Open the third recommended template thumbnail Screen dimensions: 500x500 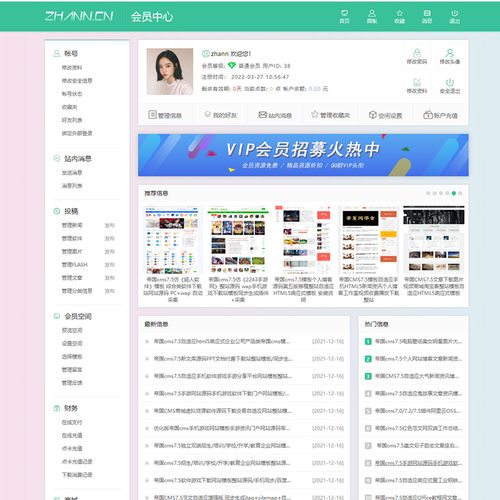coord(303,240)
